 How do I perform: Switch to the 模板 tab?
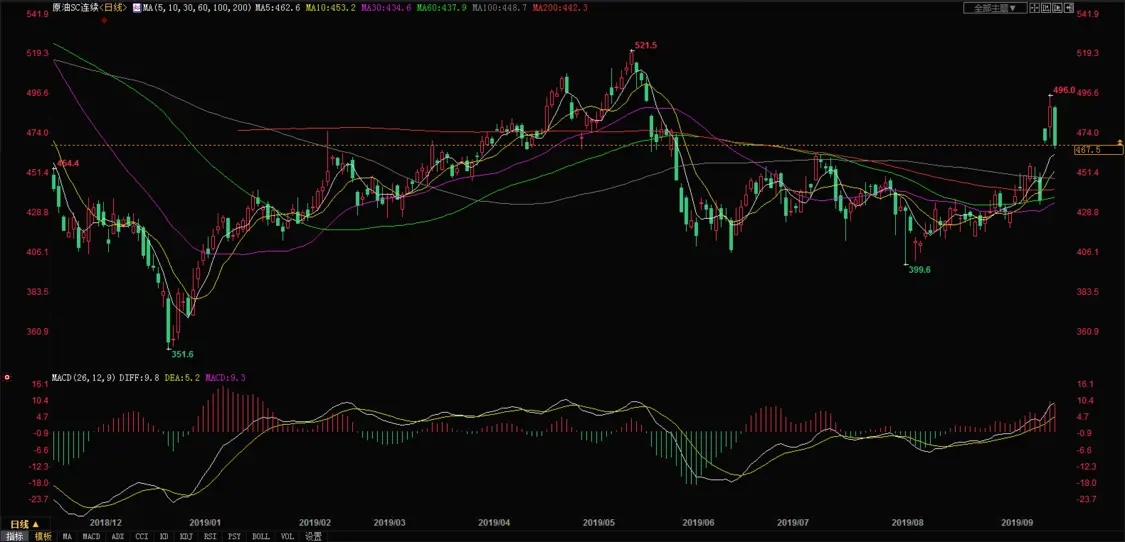point(43,536)
